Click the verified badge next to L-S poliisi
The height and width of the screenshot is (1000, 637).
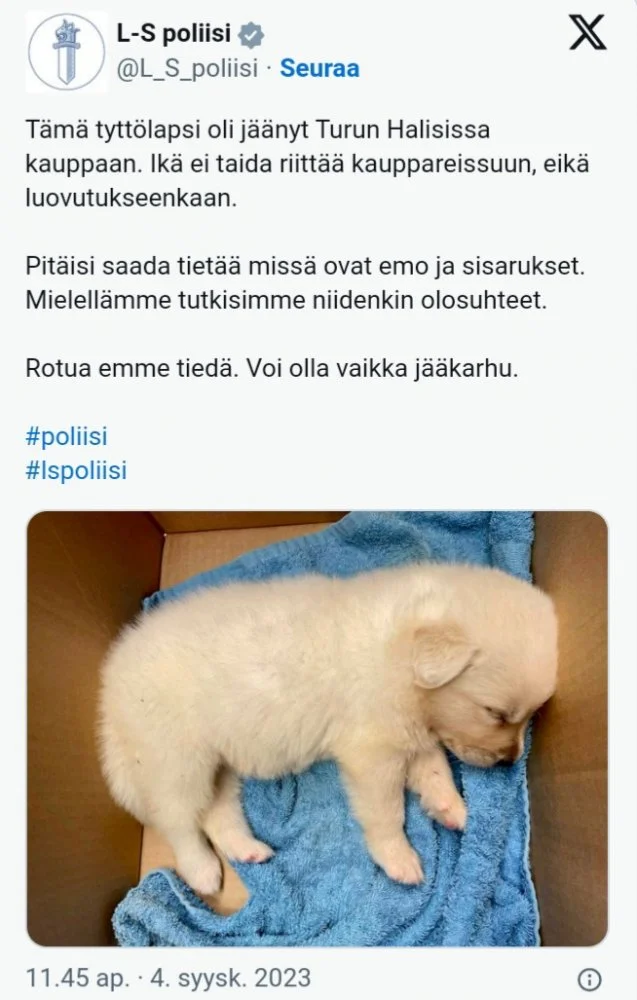[x=251, y=34]
